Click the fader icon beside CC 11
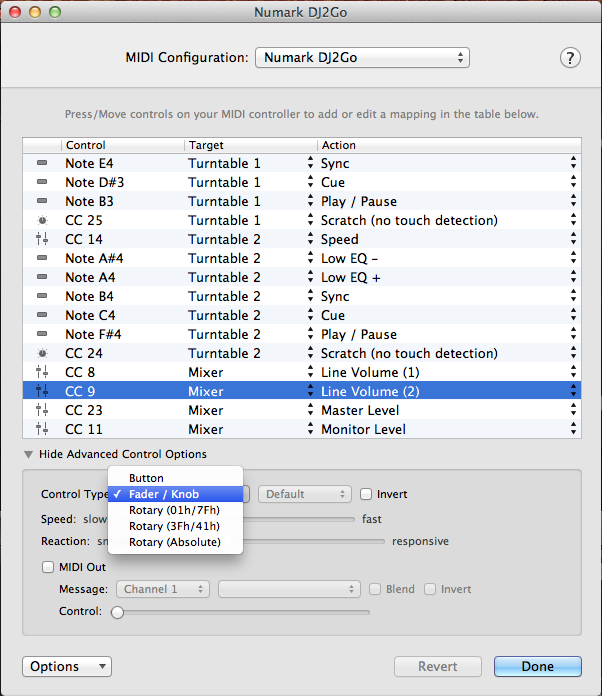The width and height of the screenshot is (602, 696). tap(42, 429)
